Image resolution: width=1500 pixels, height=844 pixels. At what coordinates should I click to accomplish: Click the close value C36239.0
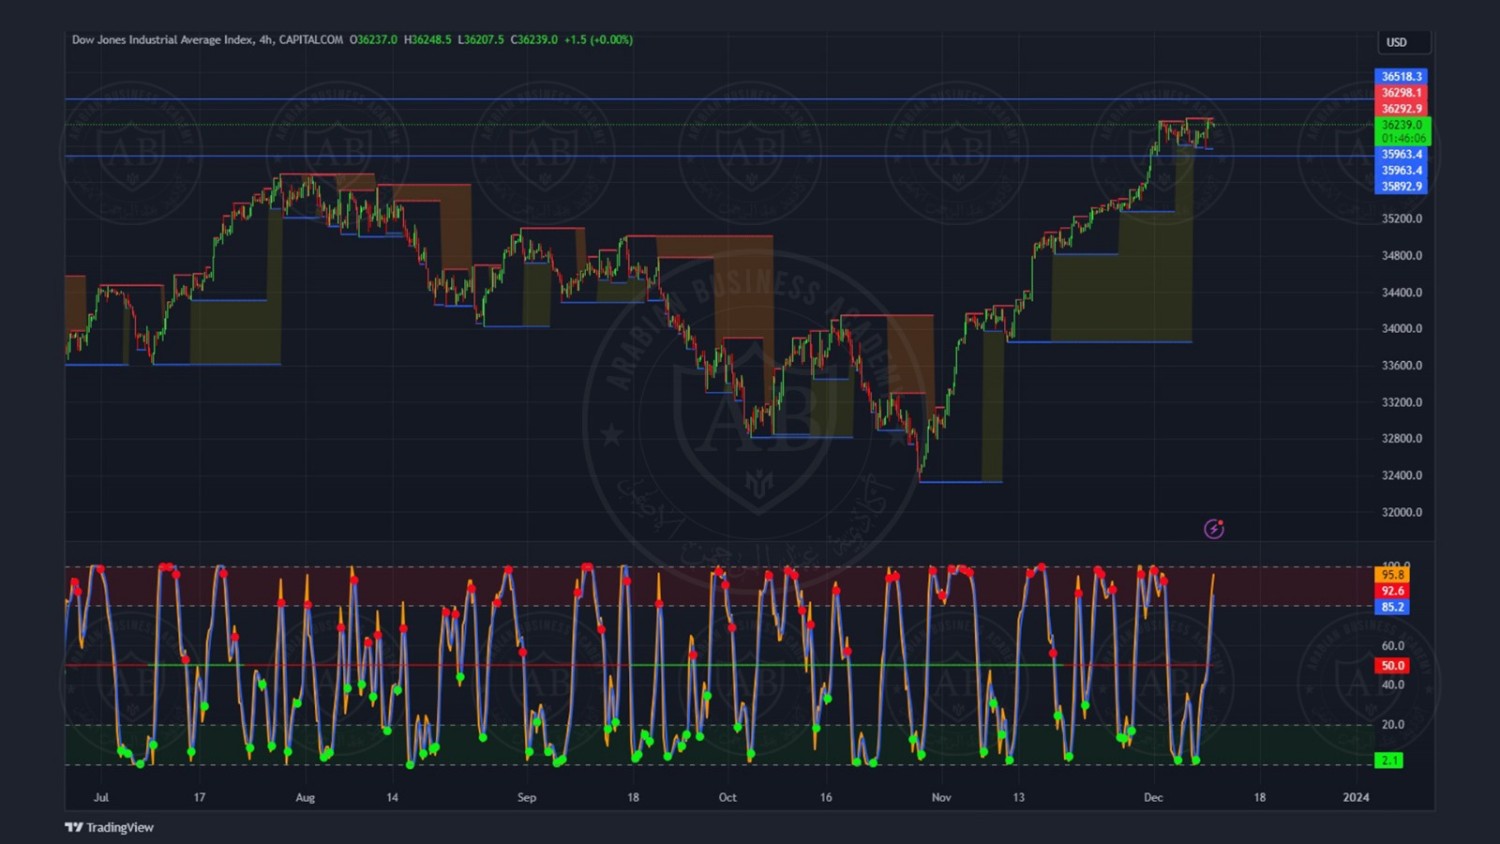pyautogui.click(x=534, y=40)
